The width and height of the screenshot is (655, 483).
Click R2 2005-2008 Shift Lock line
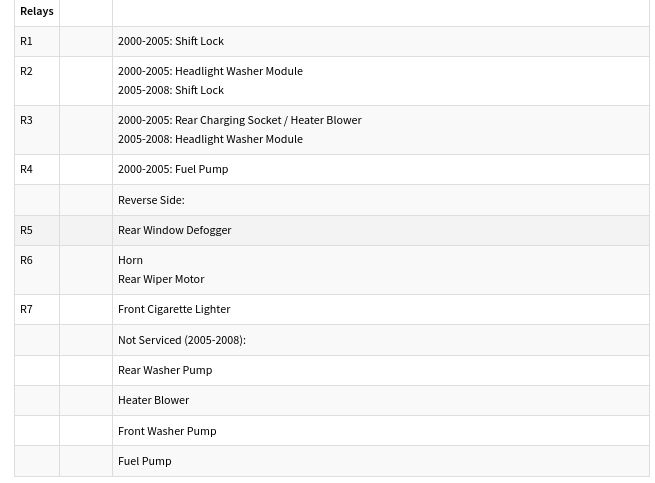click(171, 90)
